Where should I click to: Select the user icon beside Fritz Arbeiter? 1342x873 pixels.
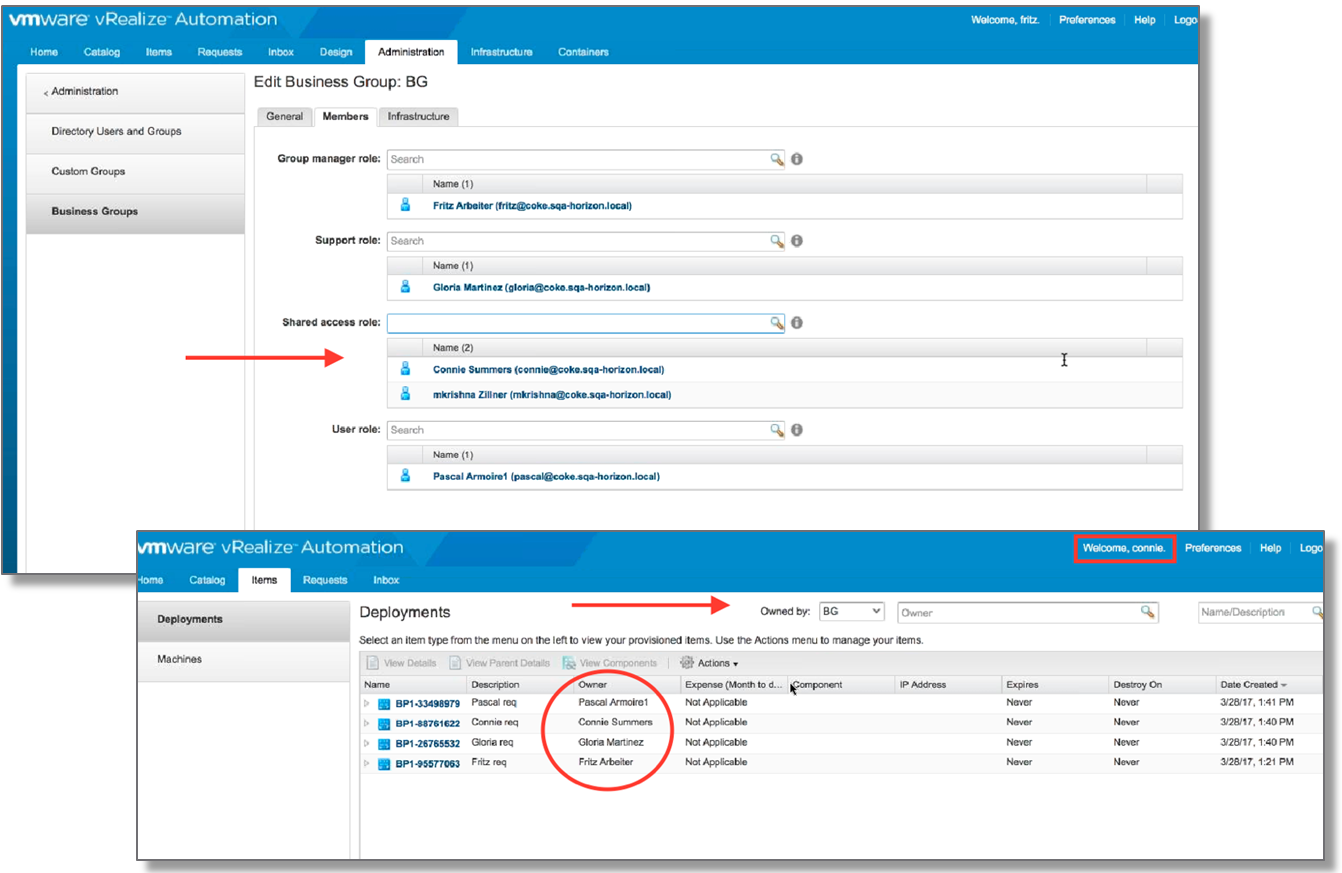pos(405,205)
